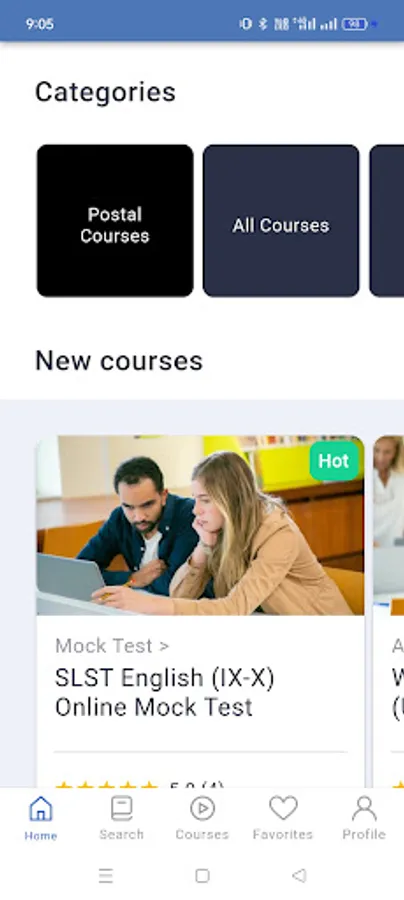This screenshot has width=404, height=900.
Task: Switch to the Favorites tab label
Action: click(x=283, y=834)
